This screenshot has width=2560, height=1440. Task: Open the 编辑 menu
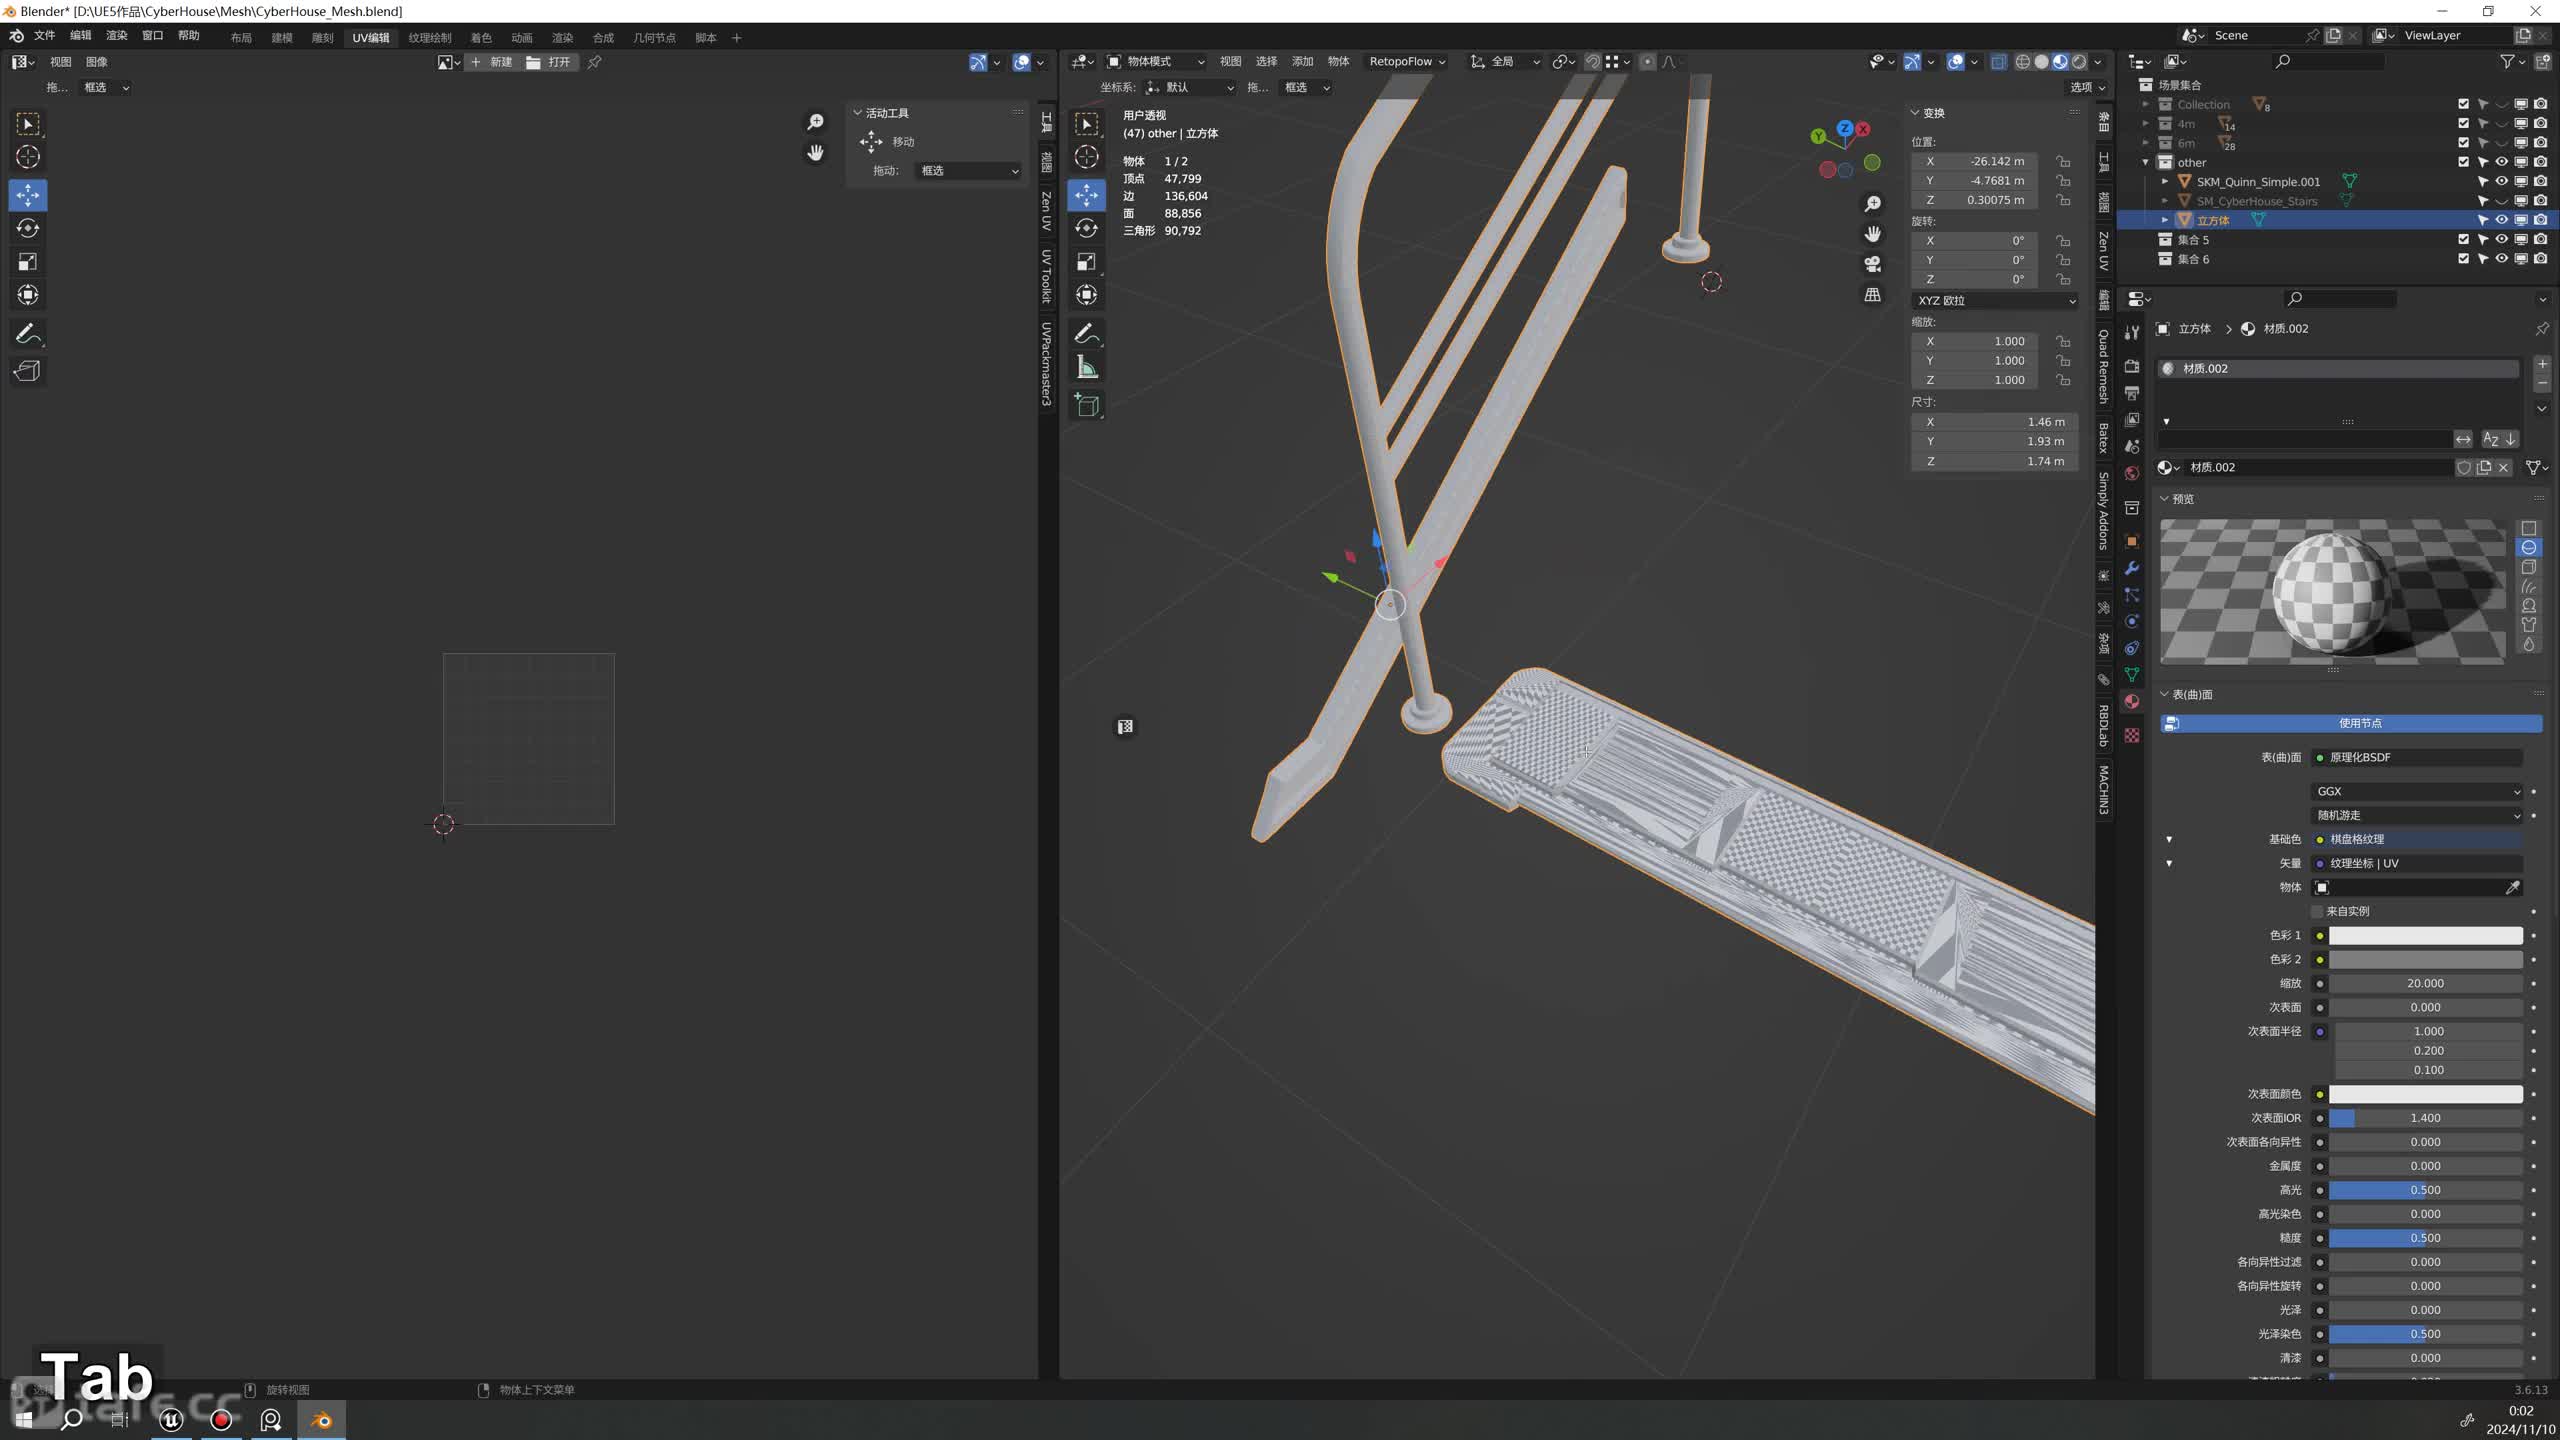tap(80, 36)
